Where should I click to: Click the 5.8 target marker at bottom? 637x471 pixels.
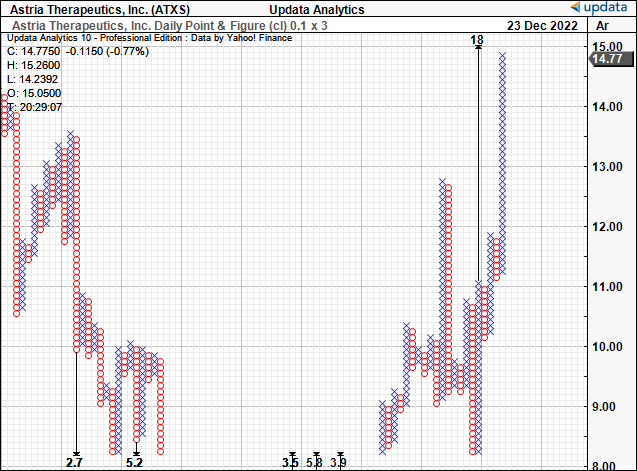tap(314, 462)
